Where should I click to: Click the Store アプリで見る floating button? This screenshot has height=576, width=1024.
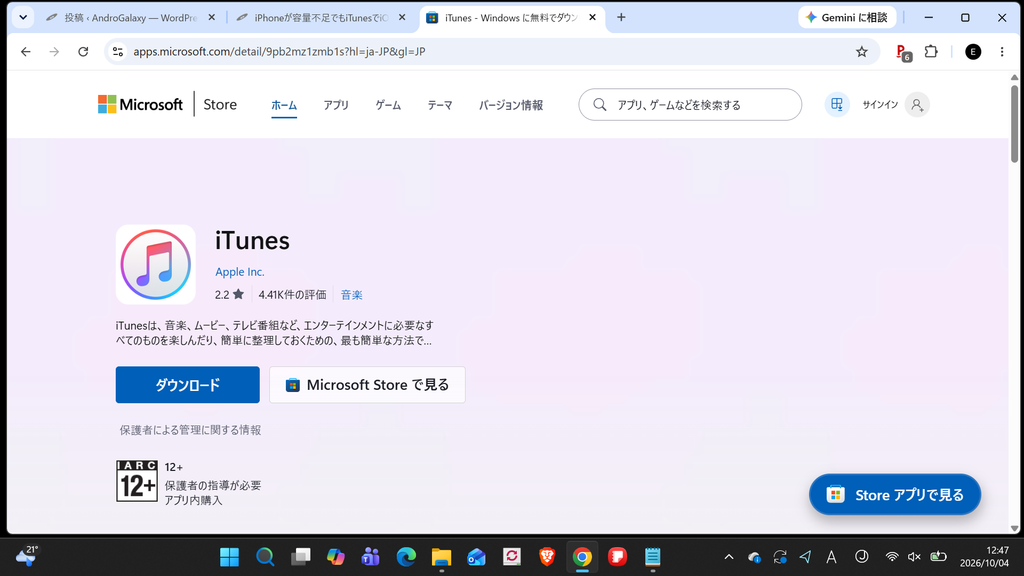click(x=895, y=494)
